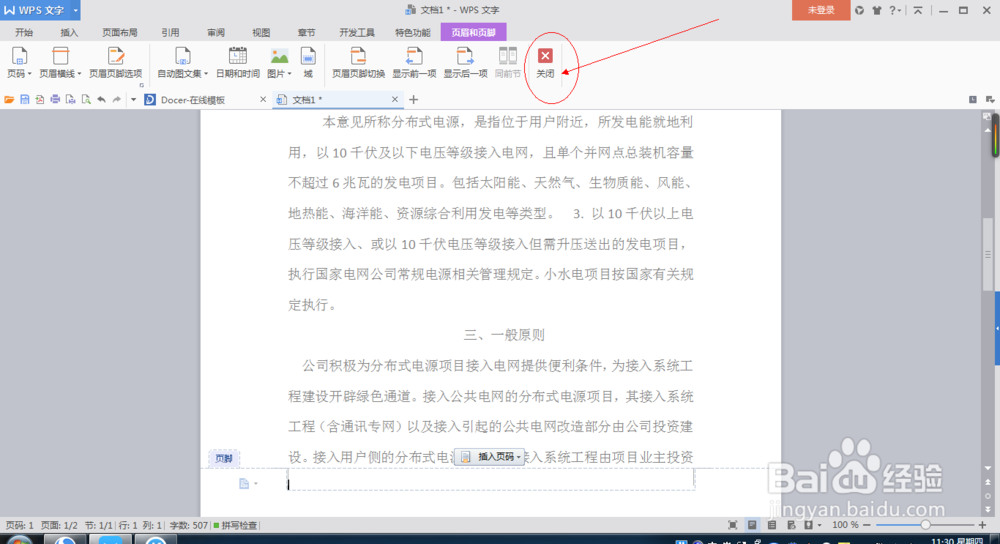
Task: Expand the 页眉横线 dropdown arrow
Action: point(79,74)
